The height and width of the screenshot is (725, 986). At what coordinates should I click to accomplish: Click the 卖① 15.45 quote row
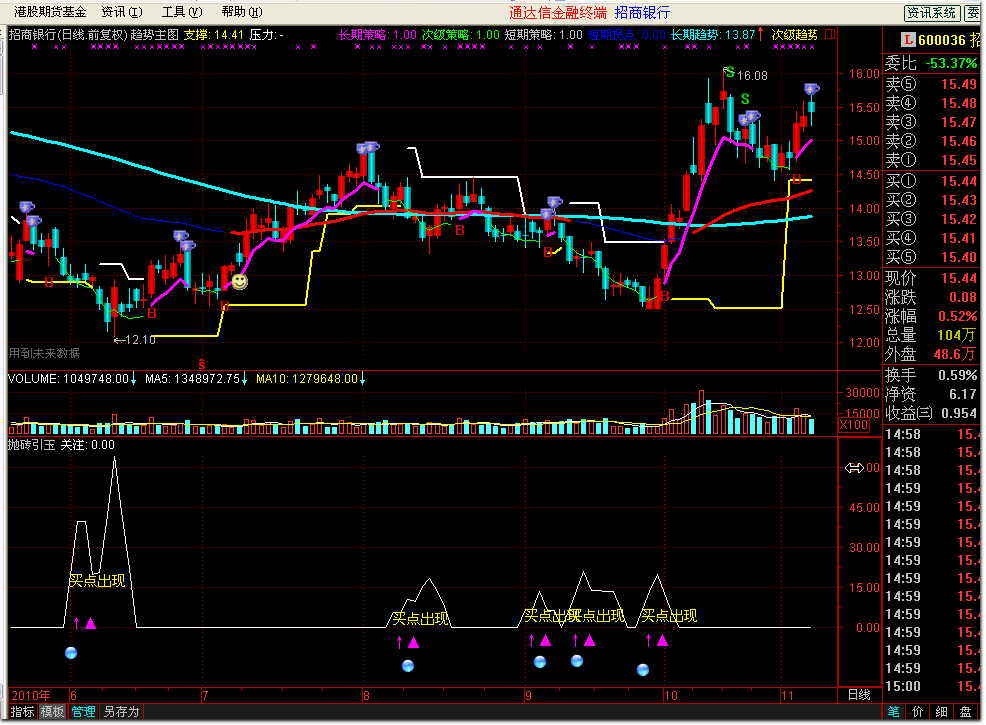(931, 160)
